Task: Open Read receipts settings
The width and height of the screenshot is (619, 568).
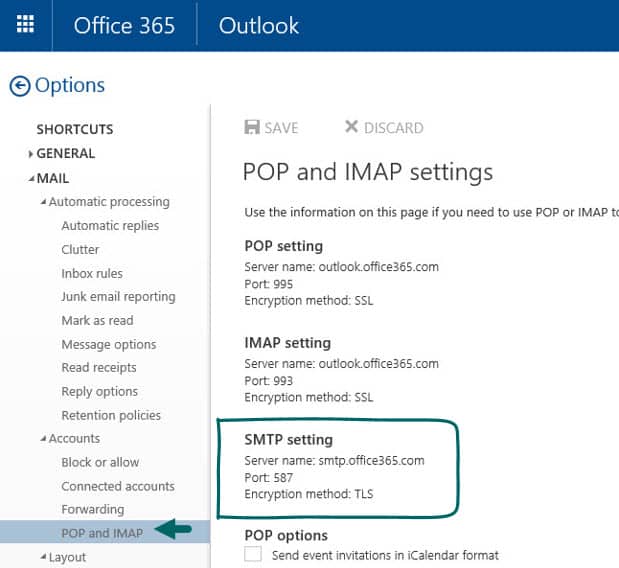Action: click(x=99, y=368)
